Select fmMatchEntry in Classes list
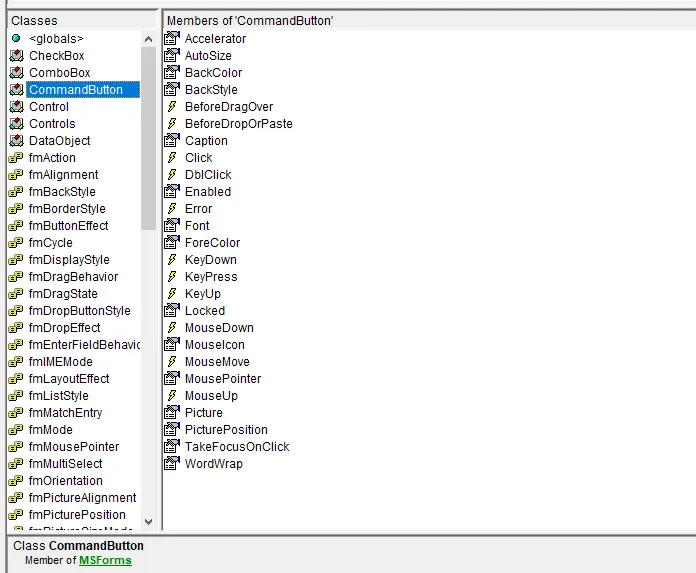The height and width of the screenshot is (573, 696). (x=65, y=413)
